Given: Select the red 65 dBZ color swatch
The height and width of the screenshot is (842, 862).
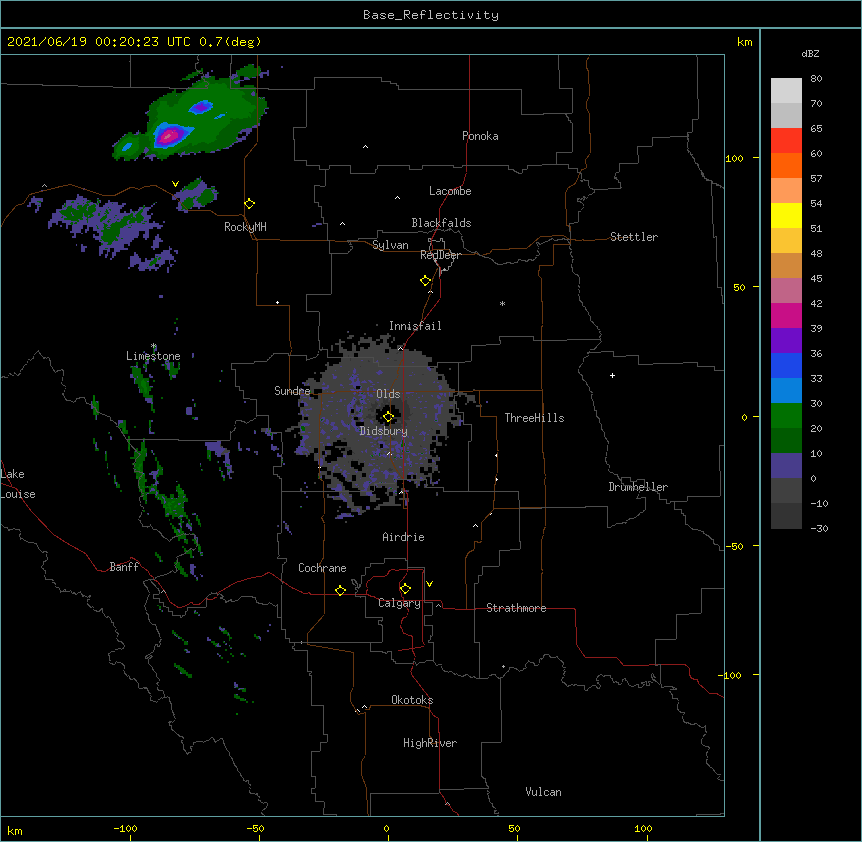Looking at the screenshot, I should [786, 141].
